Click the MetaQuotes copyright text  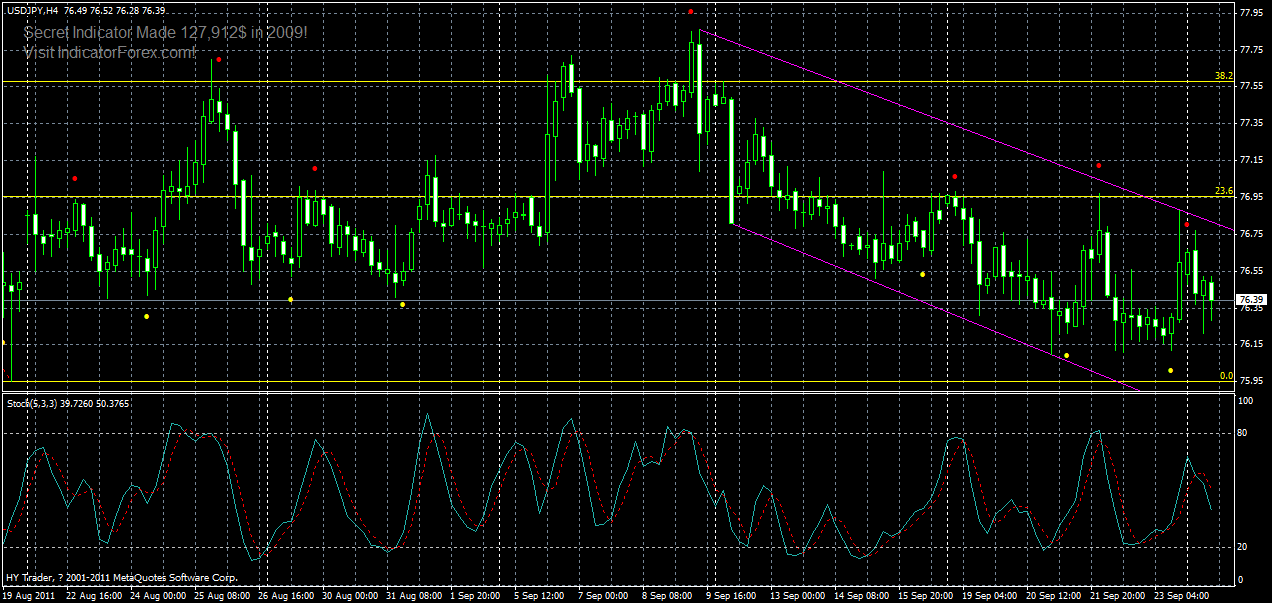pos(120,578)
